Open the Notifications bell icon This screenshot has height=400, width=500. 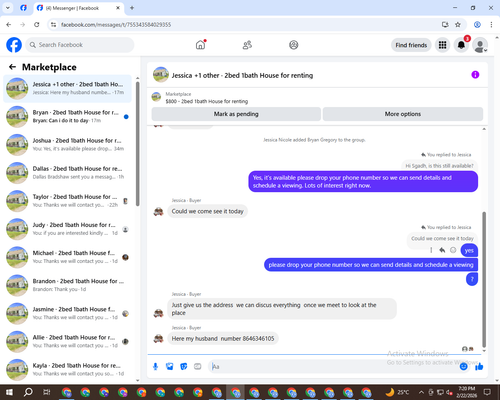(x=461, y=45)
